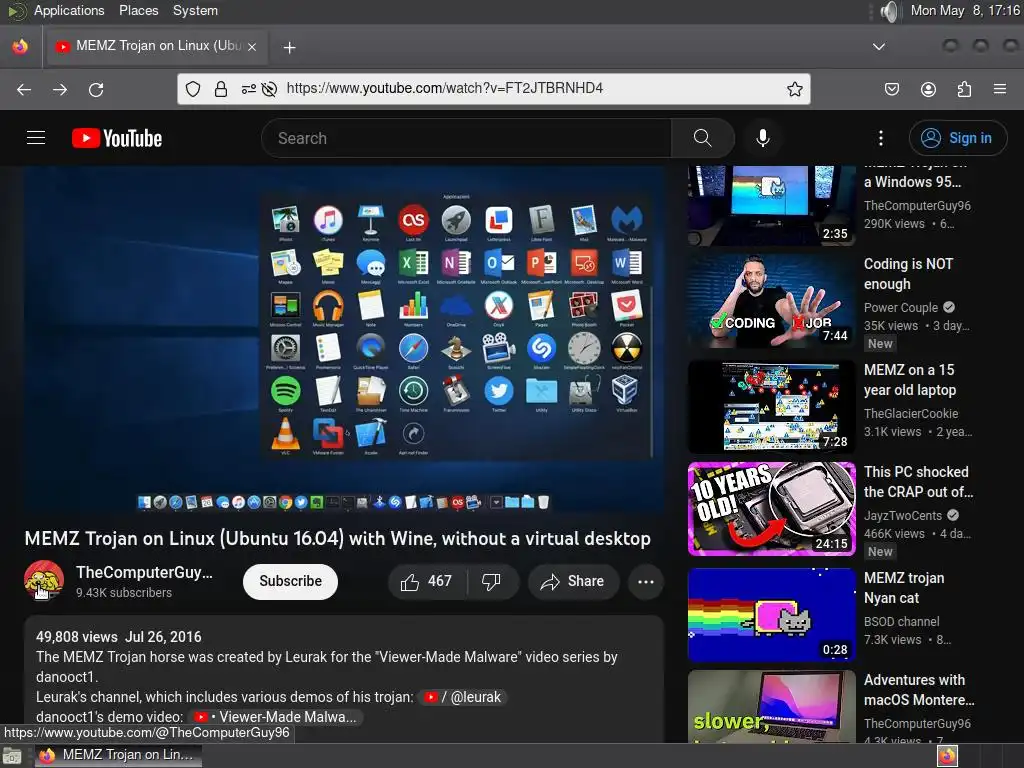Open the clock showing Mon May 8
Viewport: 1024px width, 768px height.
pyautogui.click(x=965, y=10)
